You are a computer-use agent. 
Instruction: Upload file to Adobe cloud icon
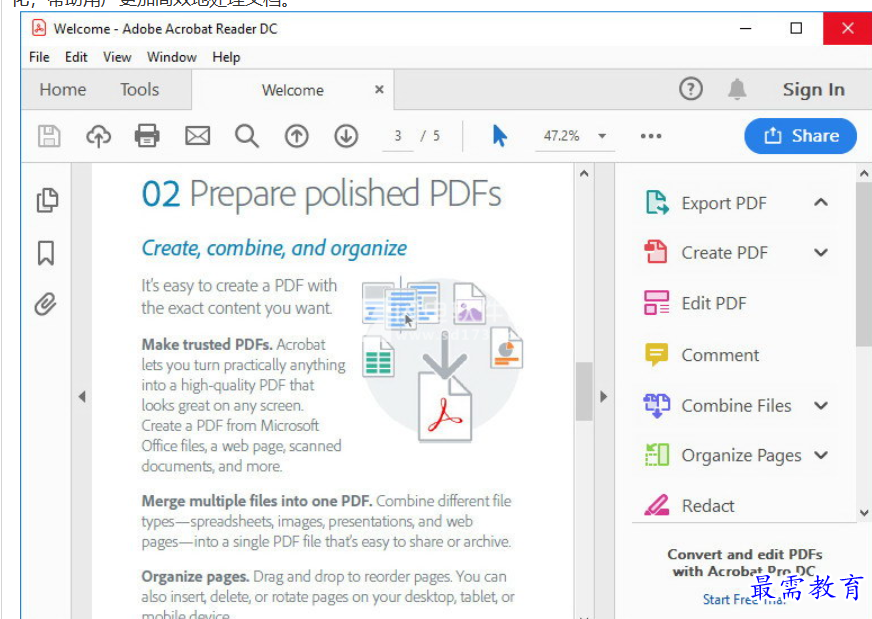point(98,136)
